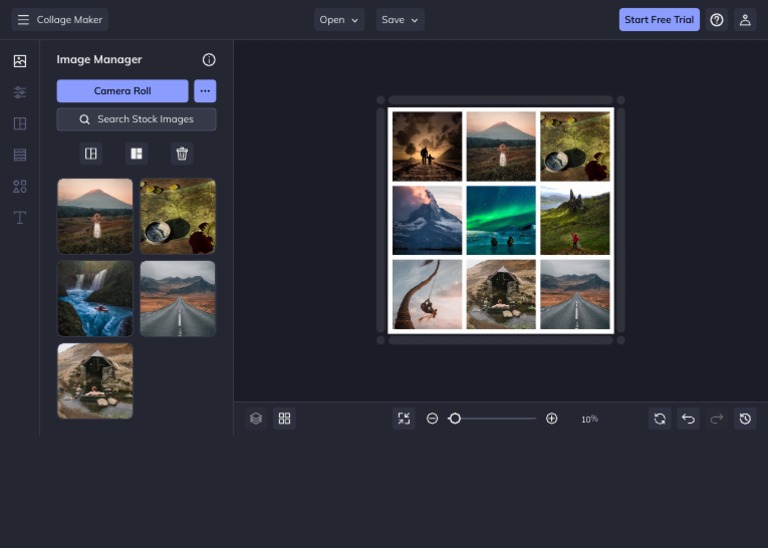Select the Text tool in sidebar

20,217
